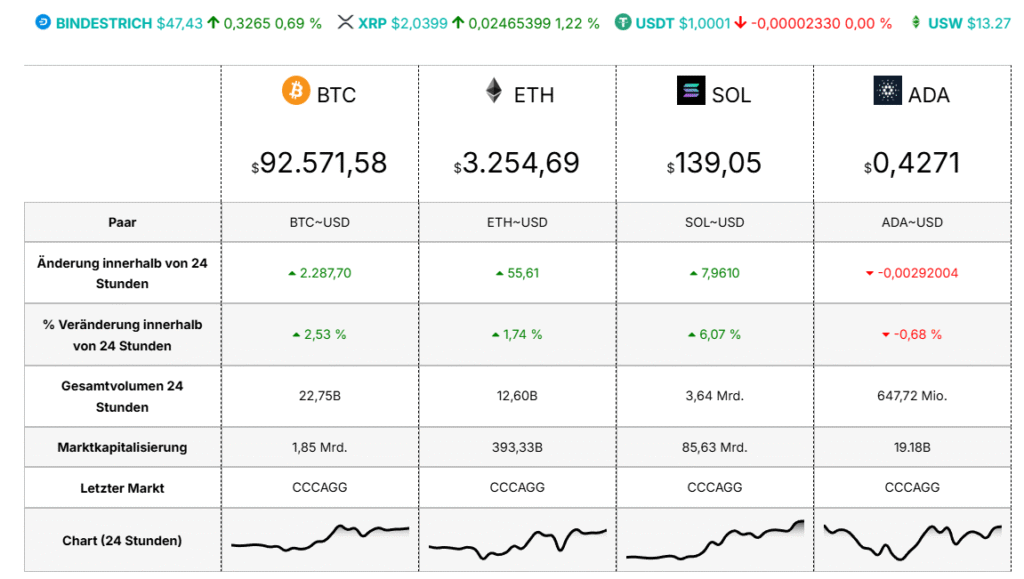Click the USDT Tether ticker icon
This screenshot has height=579, width=1024.
623,23
